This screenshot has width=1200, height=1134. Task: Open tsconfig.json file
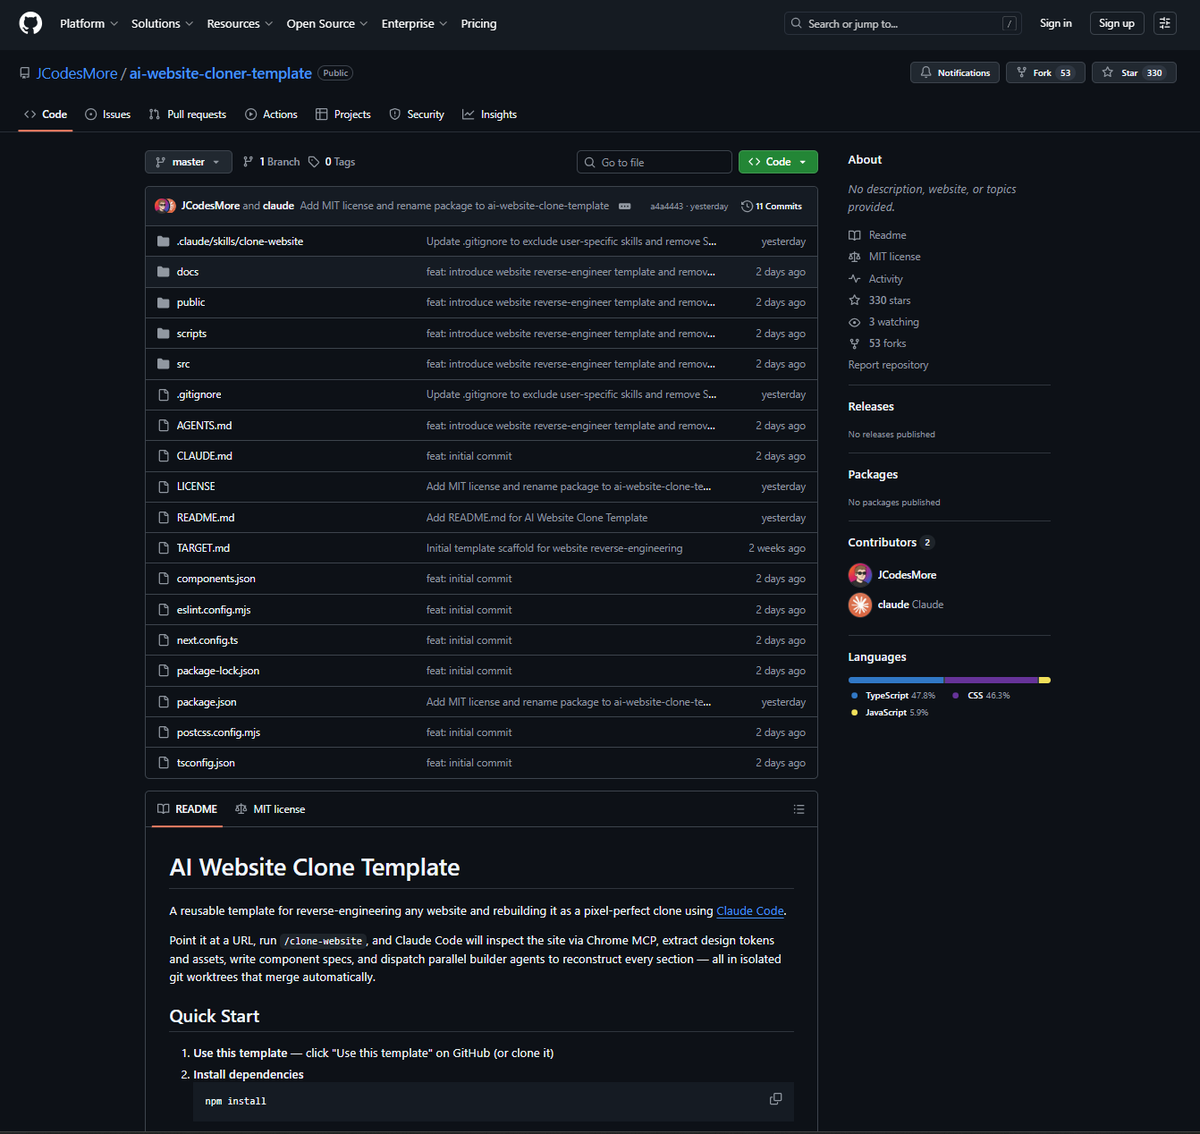pos(206,763)
